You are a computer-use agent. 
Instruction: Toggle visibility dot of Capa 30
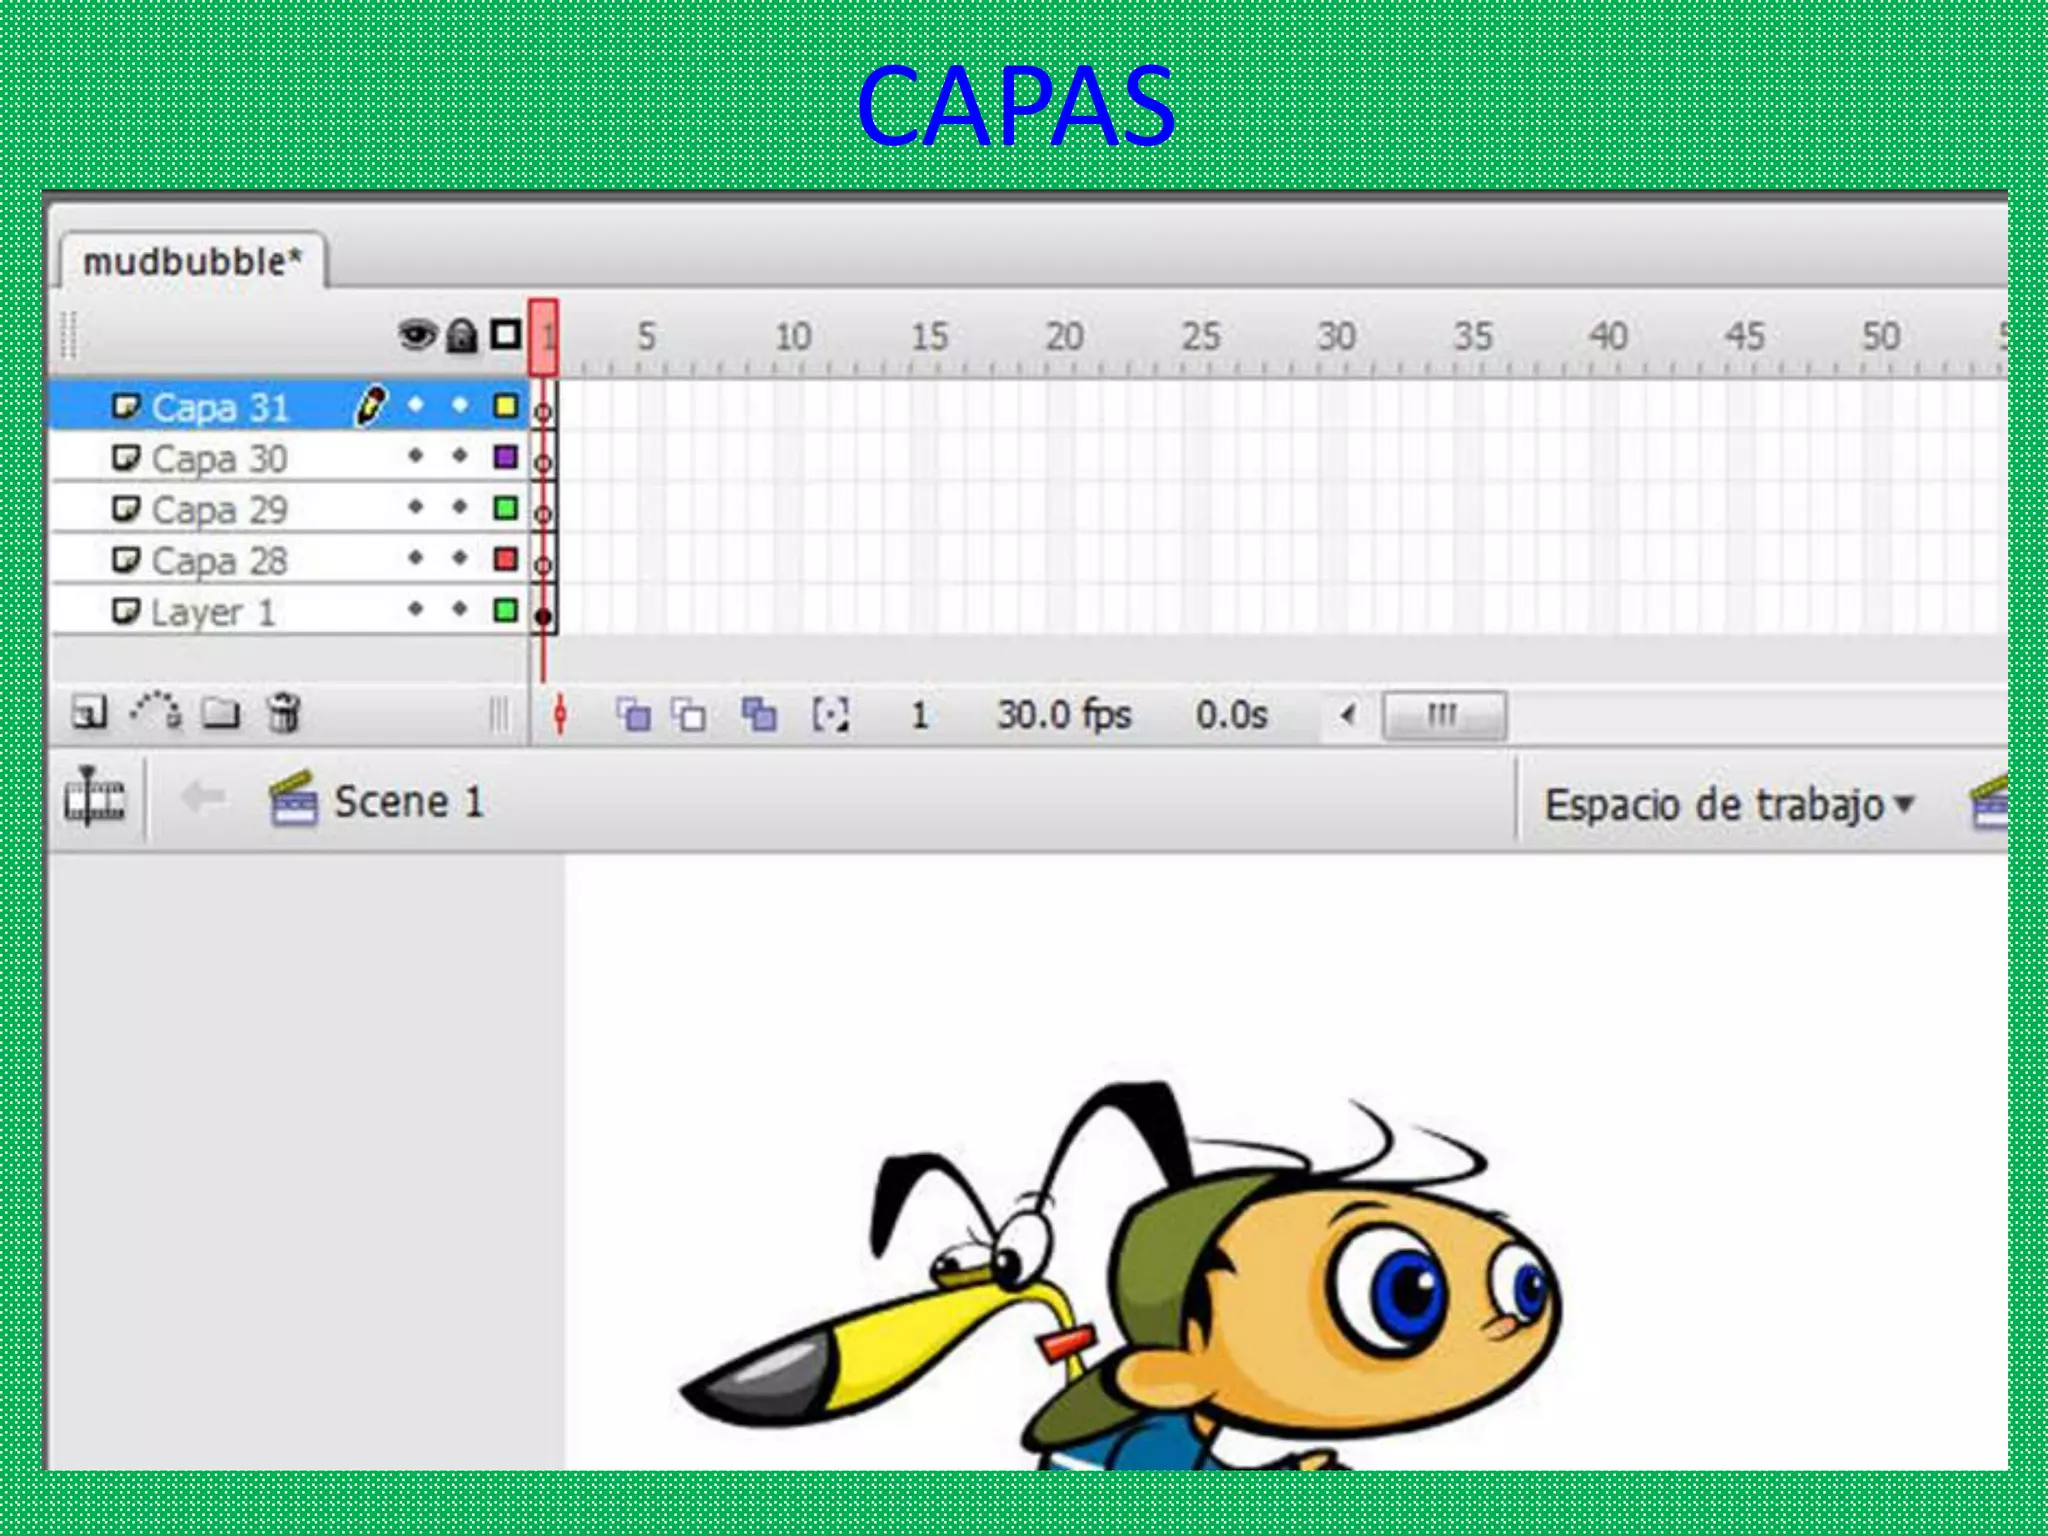tap(416, 457)
